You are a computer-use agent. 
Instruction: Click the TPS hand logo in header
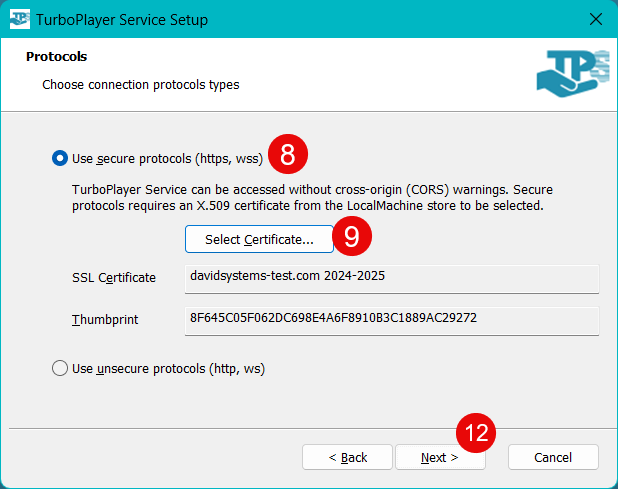pyautogui.click(x=572, y=76)
